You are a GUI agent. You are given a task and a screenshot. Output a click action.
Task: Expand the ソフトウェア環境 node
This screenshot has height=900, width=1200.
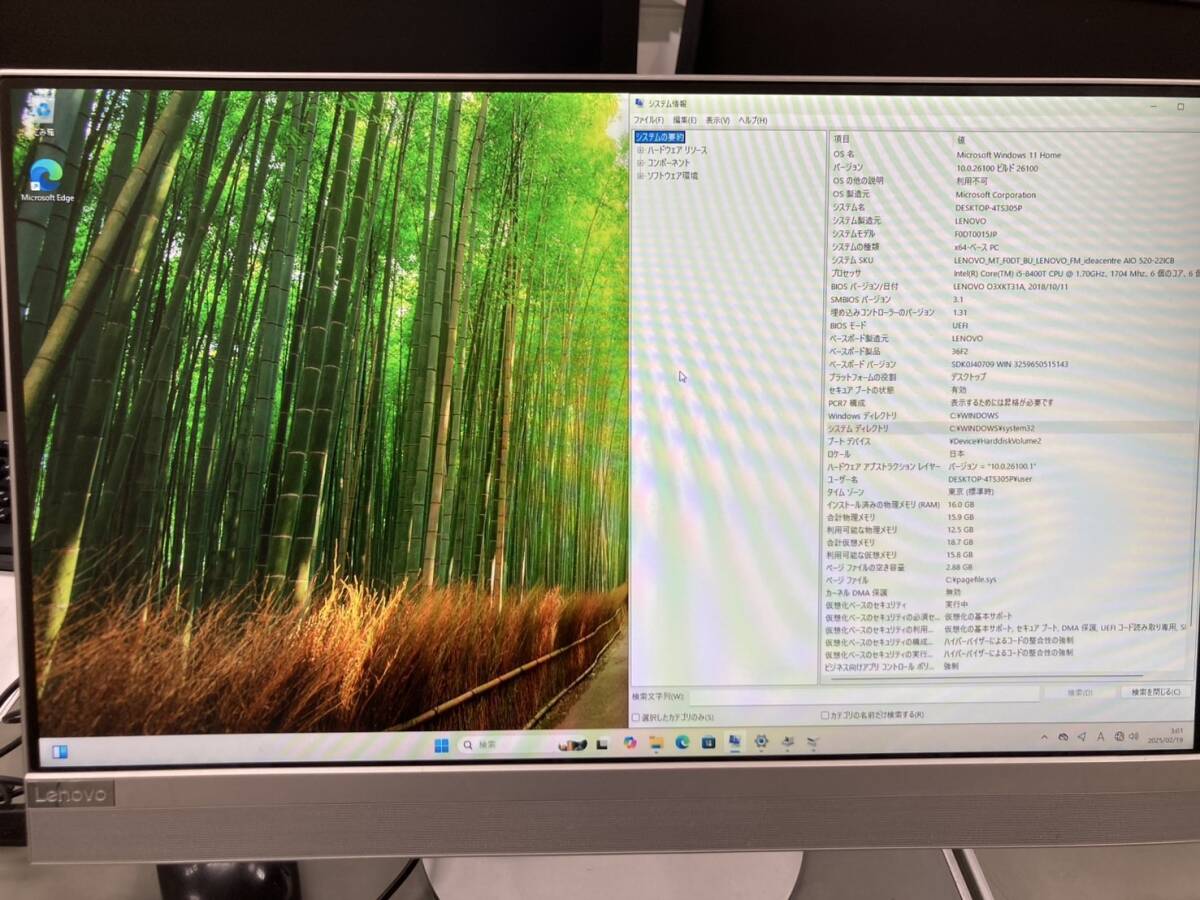coord(640,175)
